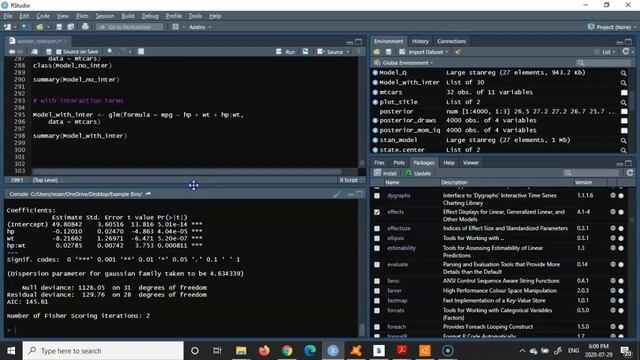Viewport: 640px width, 360px height.
Task: Open the Source button dropdown arrow
Action: point(348,52)
